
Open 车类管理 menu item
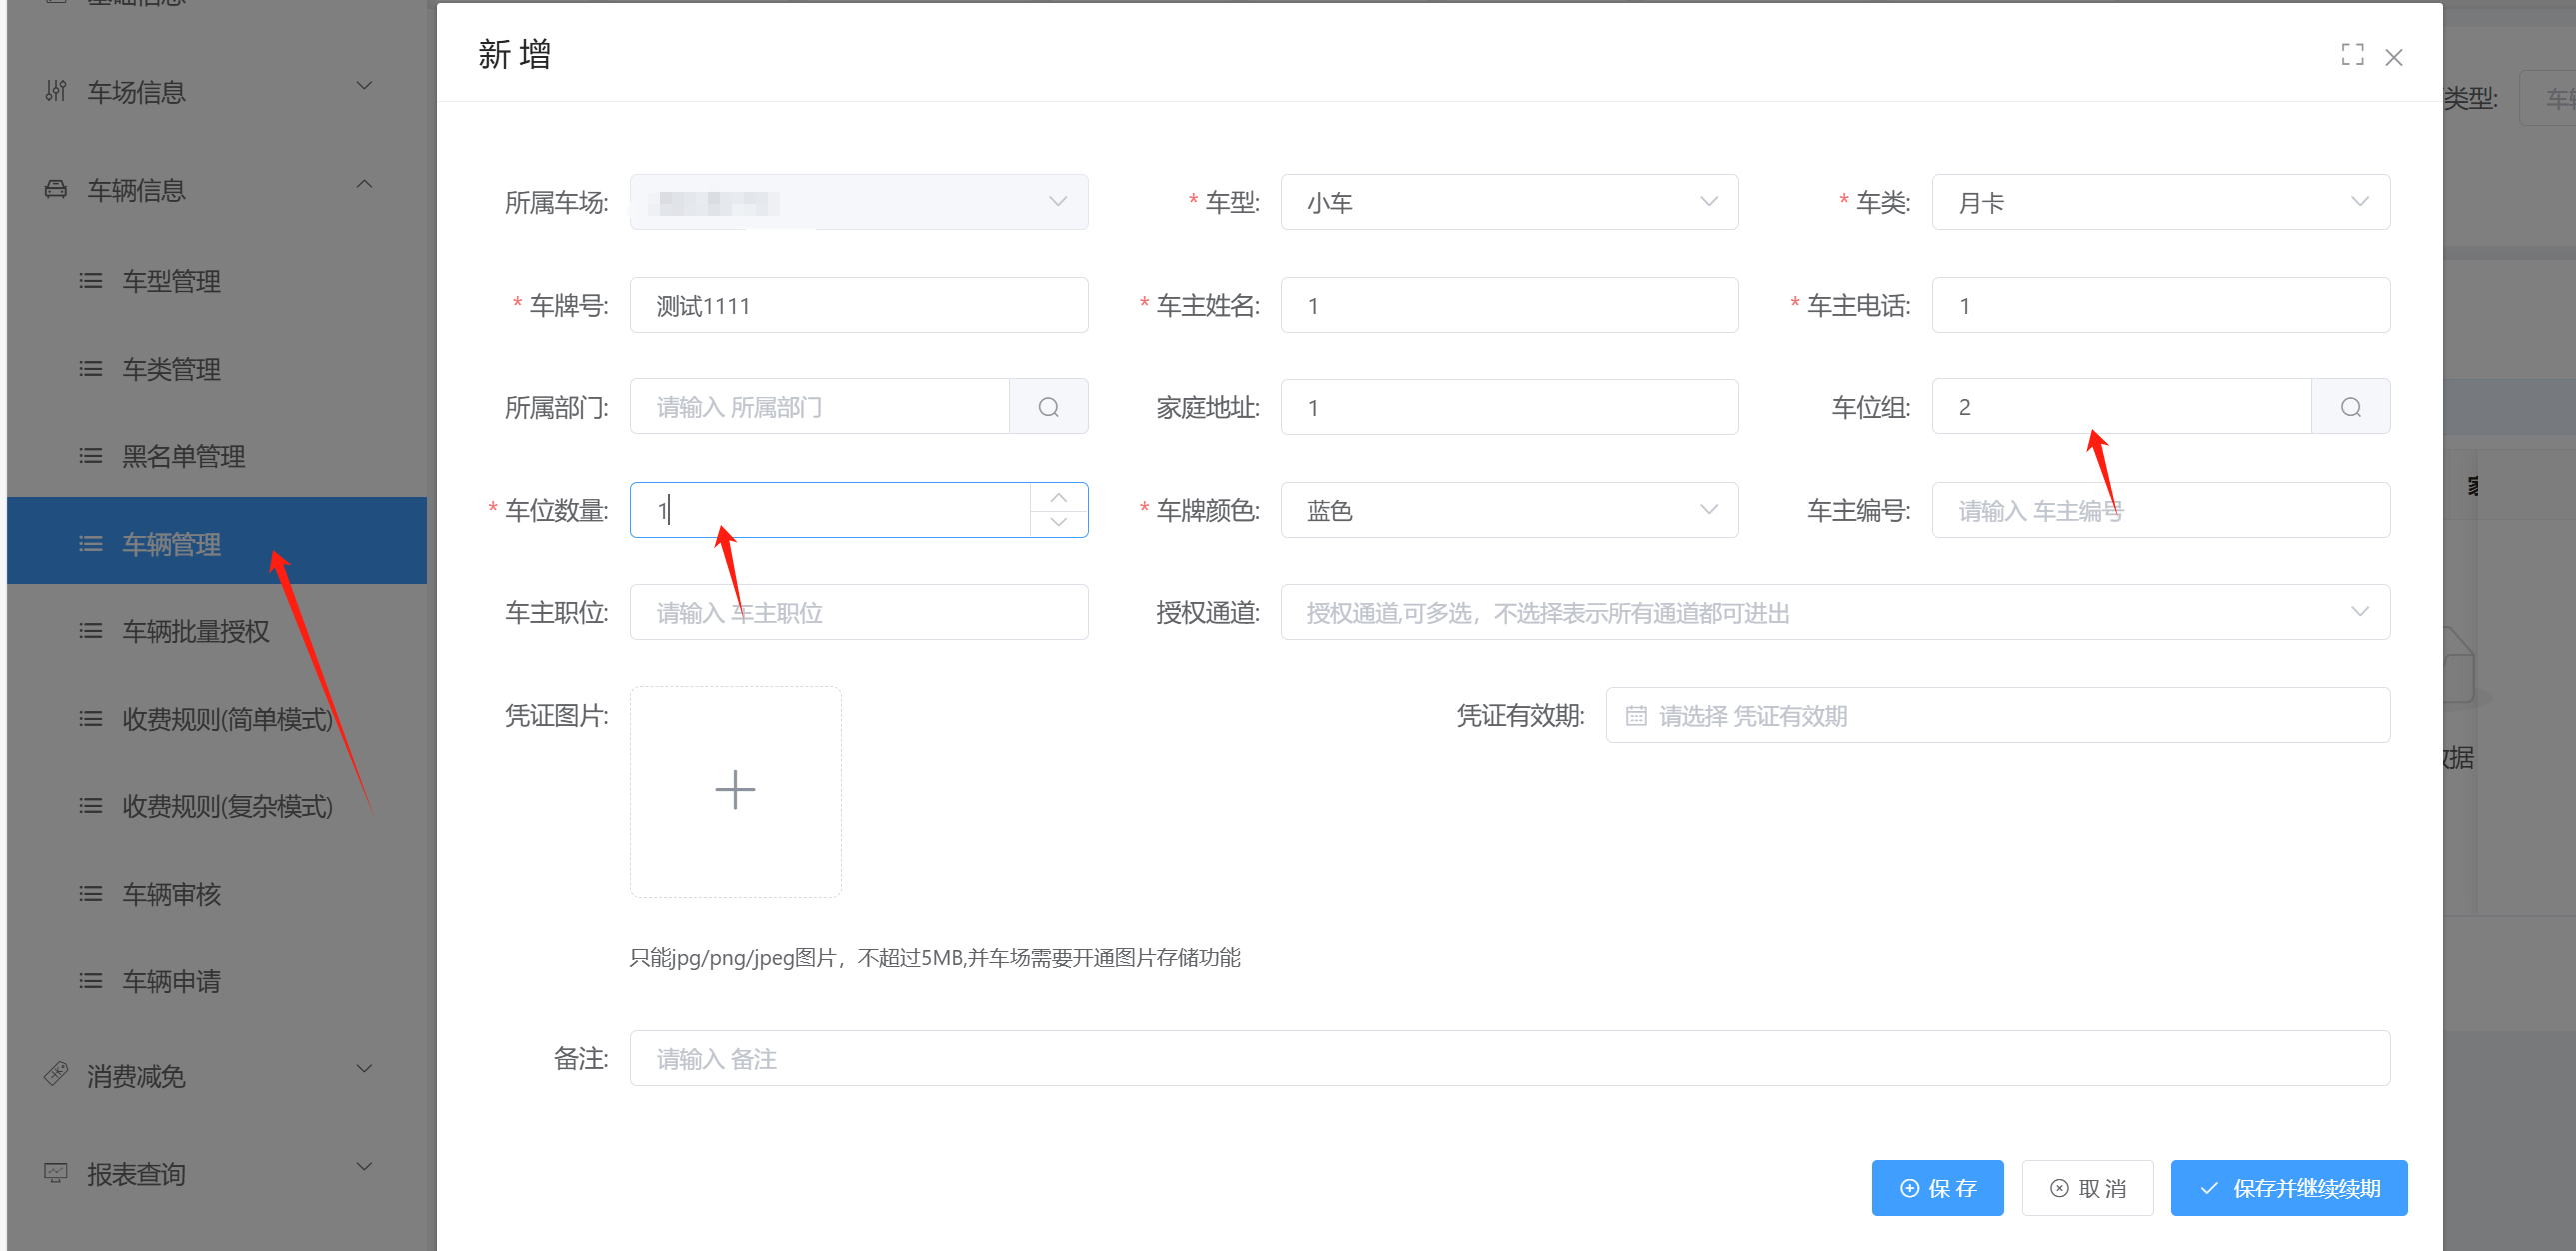(x=216, y=369)
